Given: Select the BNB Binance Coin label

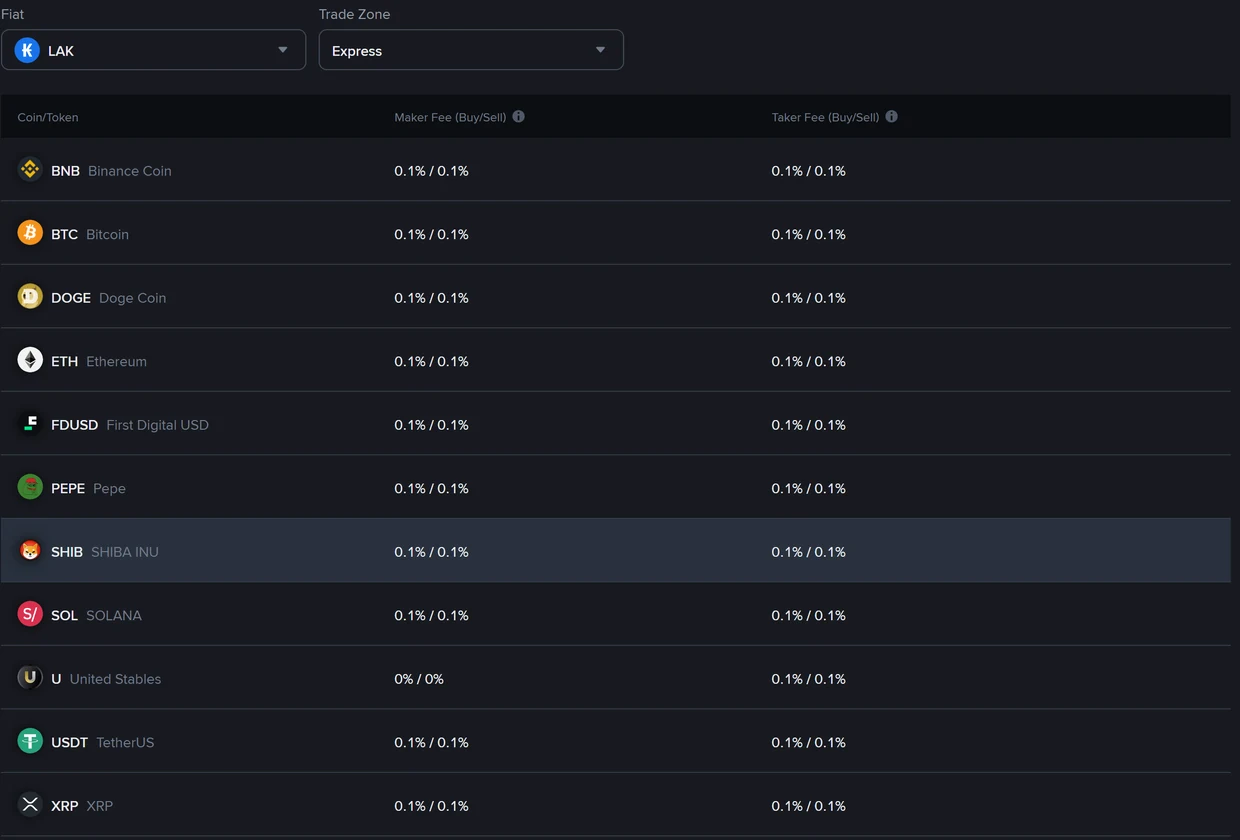Looking at the screenshot, I should (x=111, y=171).
